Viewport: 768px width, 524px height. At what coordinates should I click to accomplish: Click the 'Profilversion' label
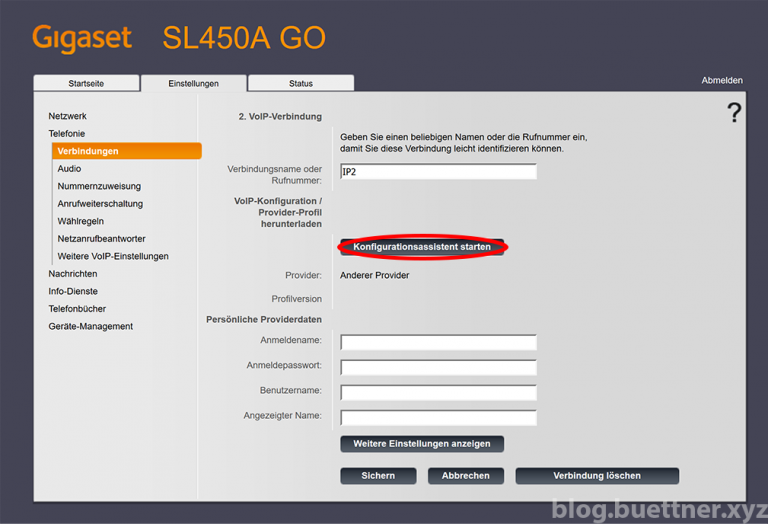pos(297,299)
